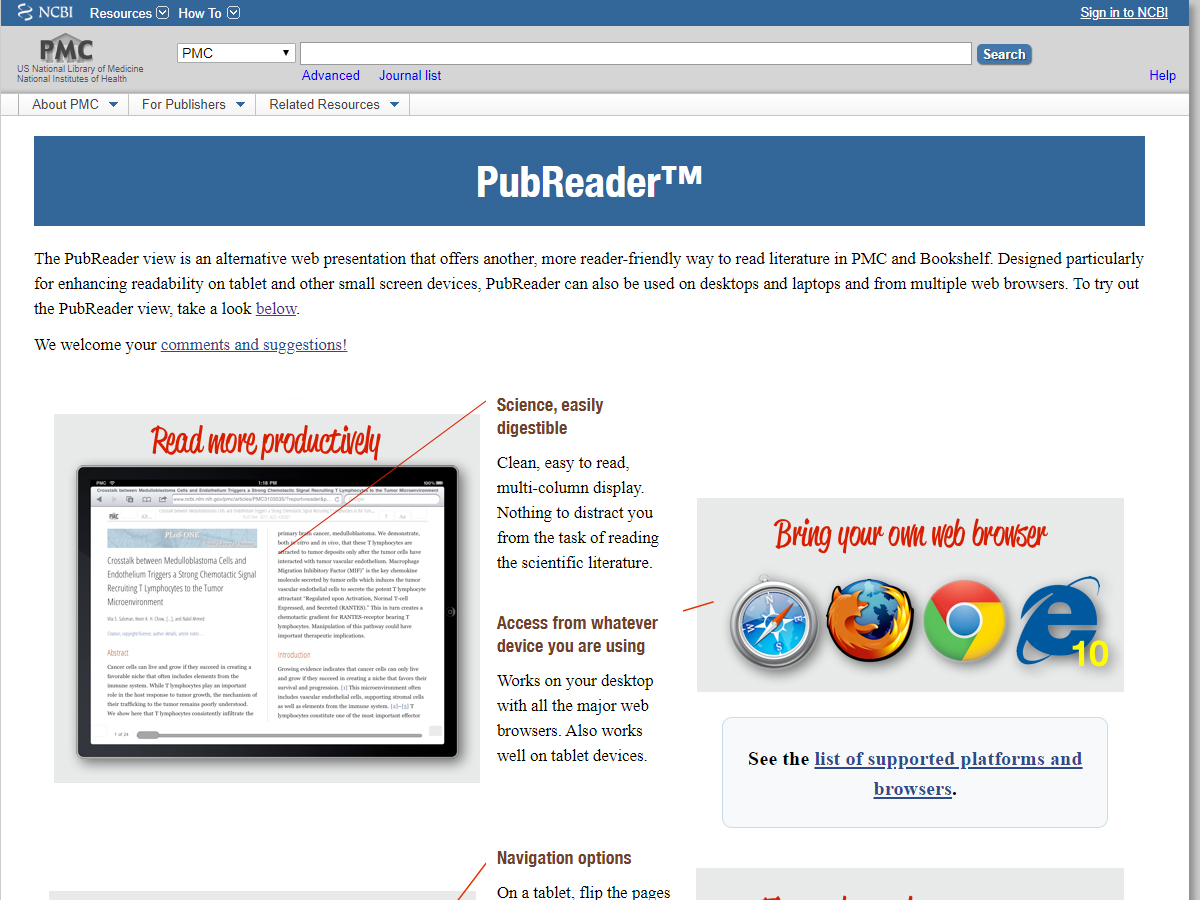Expand the For Publishers menu
The width and height of the screenshot is (1200, 900).
coord(192,104)
